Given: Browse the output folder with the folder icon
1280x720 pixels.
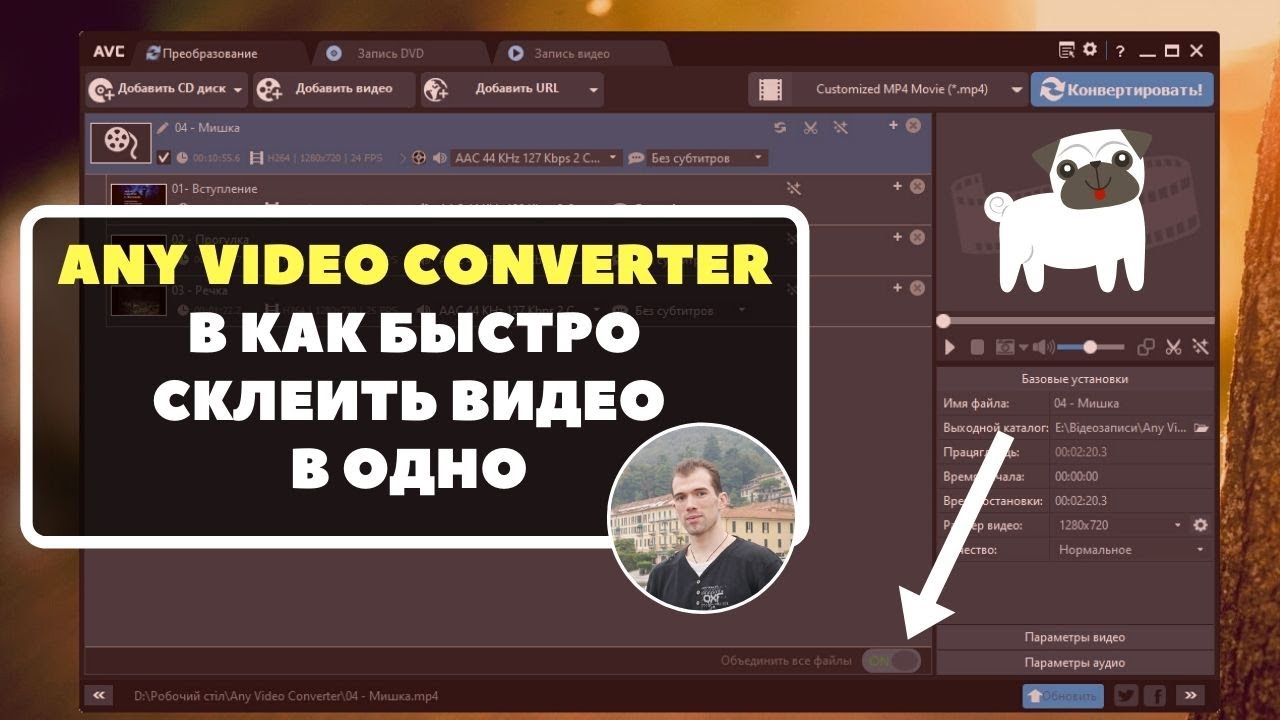Looking at the screenshot, I should tap(1201, 428).
